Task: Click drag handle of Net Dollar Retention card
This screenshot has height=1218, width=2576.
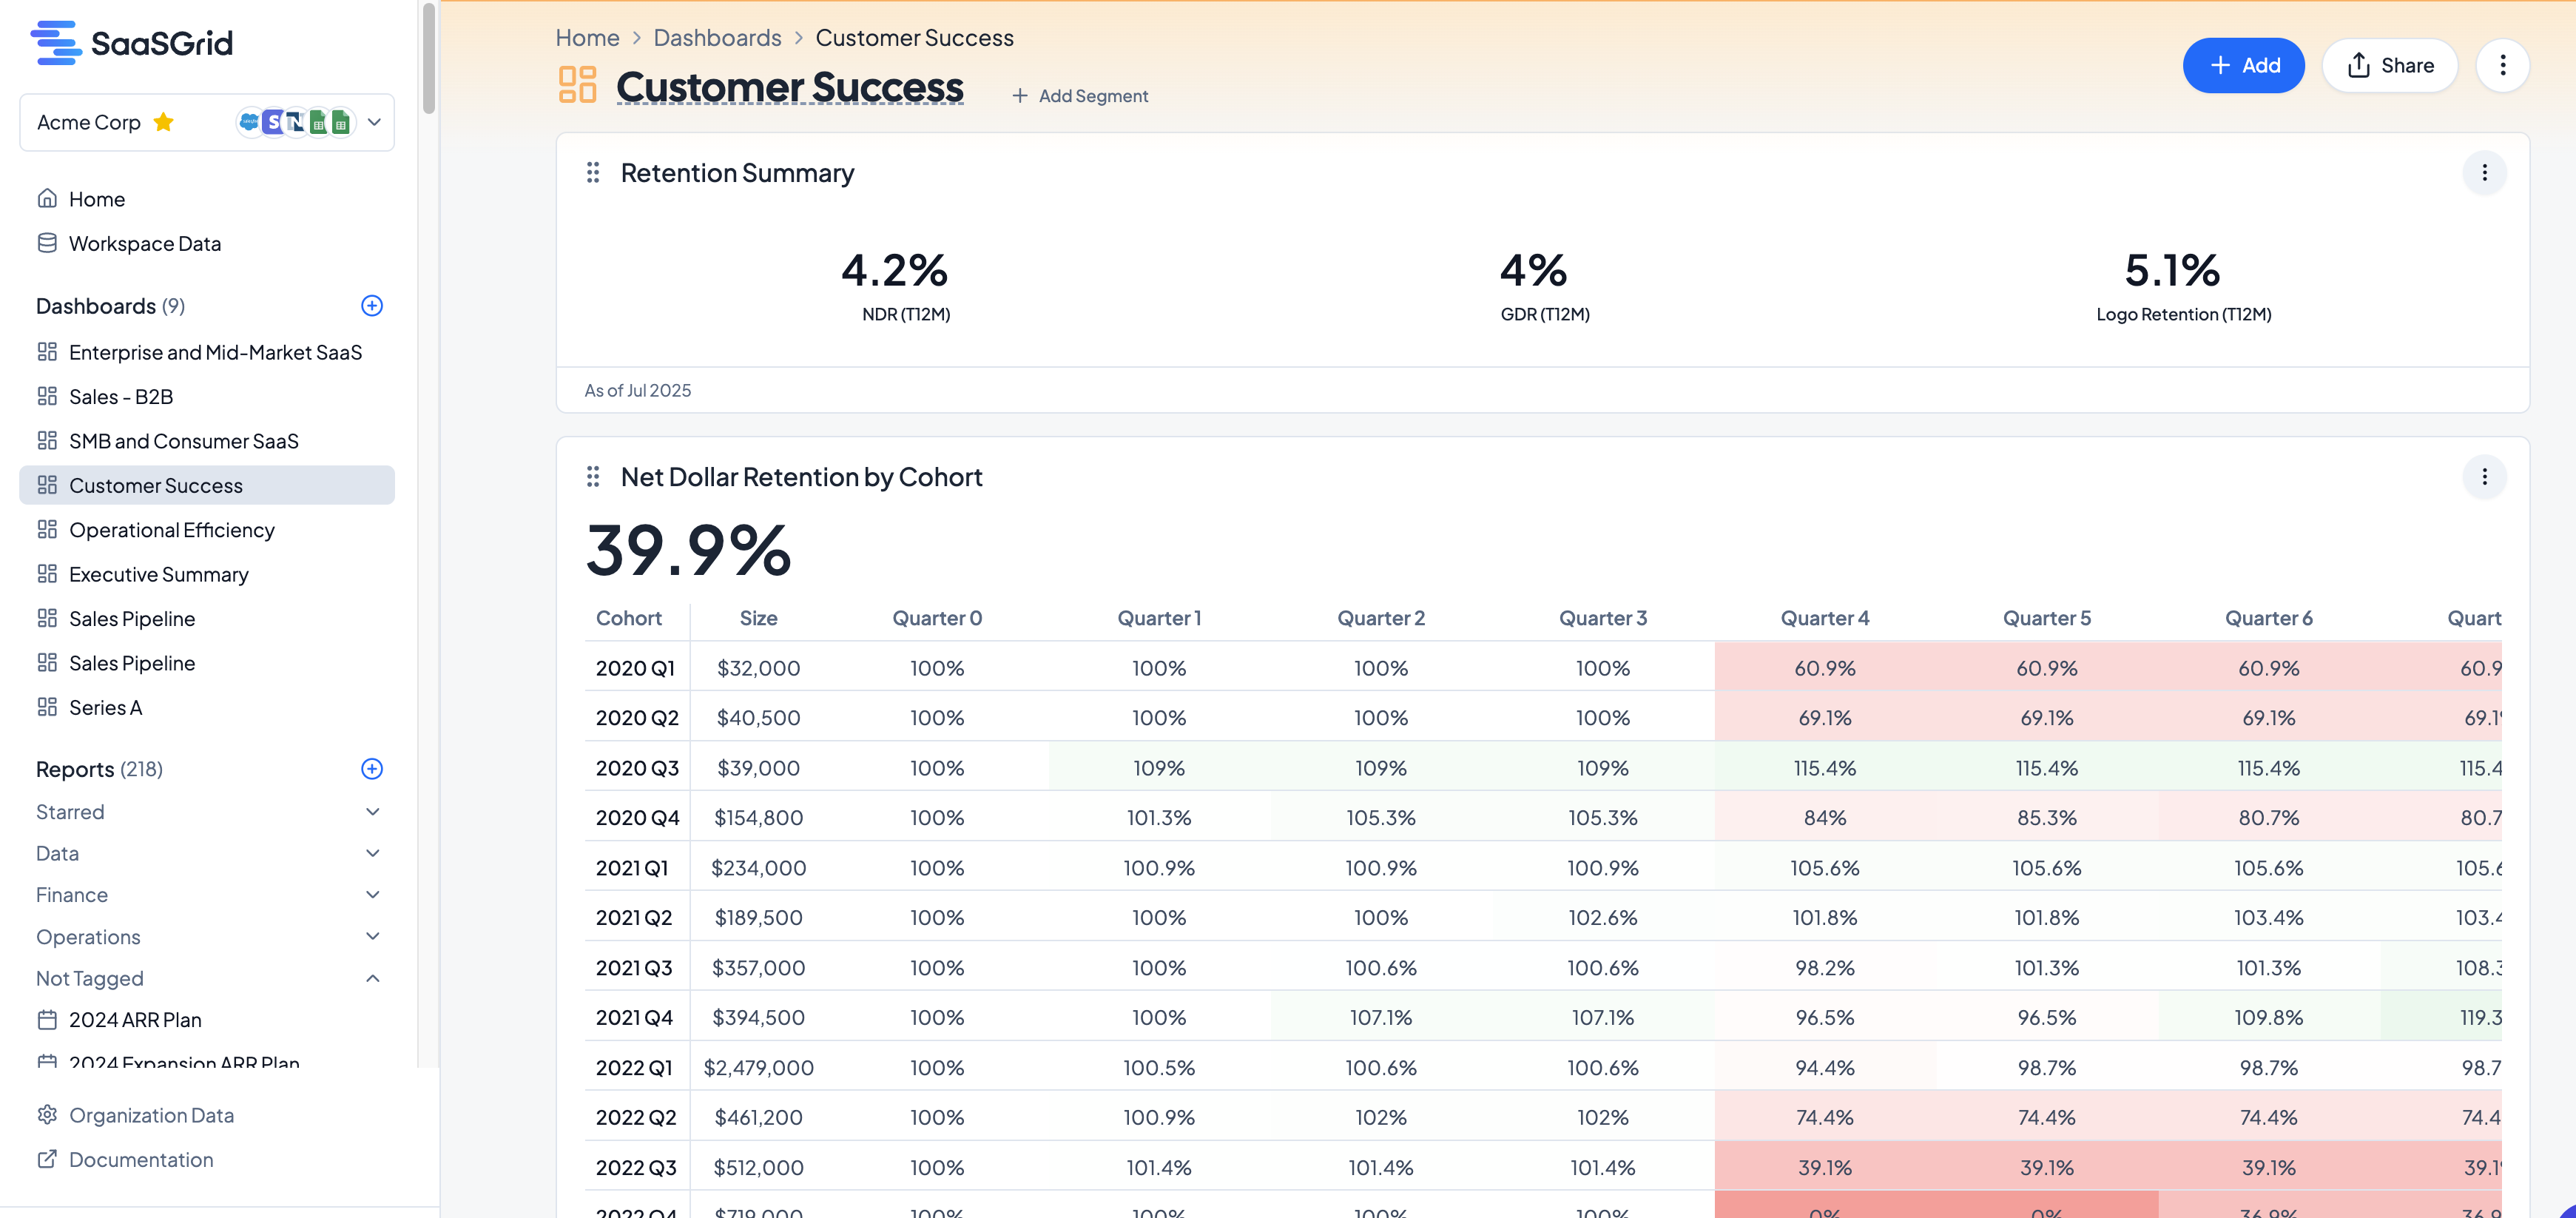Action: pyautogui.click(x=593, y=477)
